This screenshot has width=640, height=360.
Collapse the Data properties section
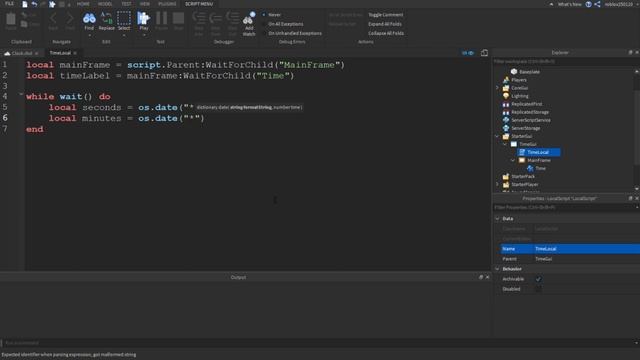pyautogui.click(x=497, y=219)
